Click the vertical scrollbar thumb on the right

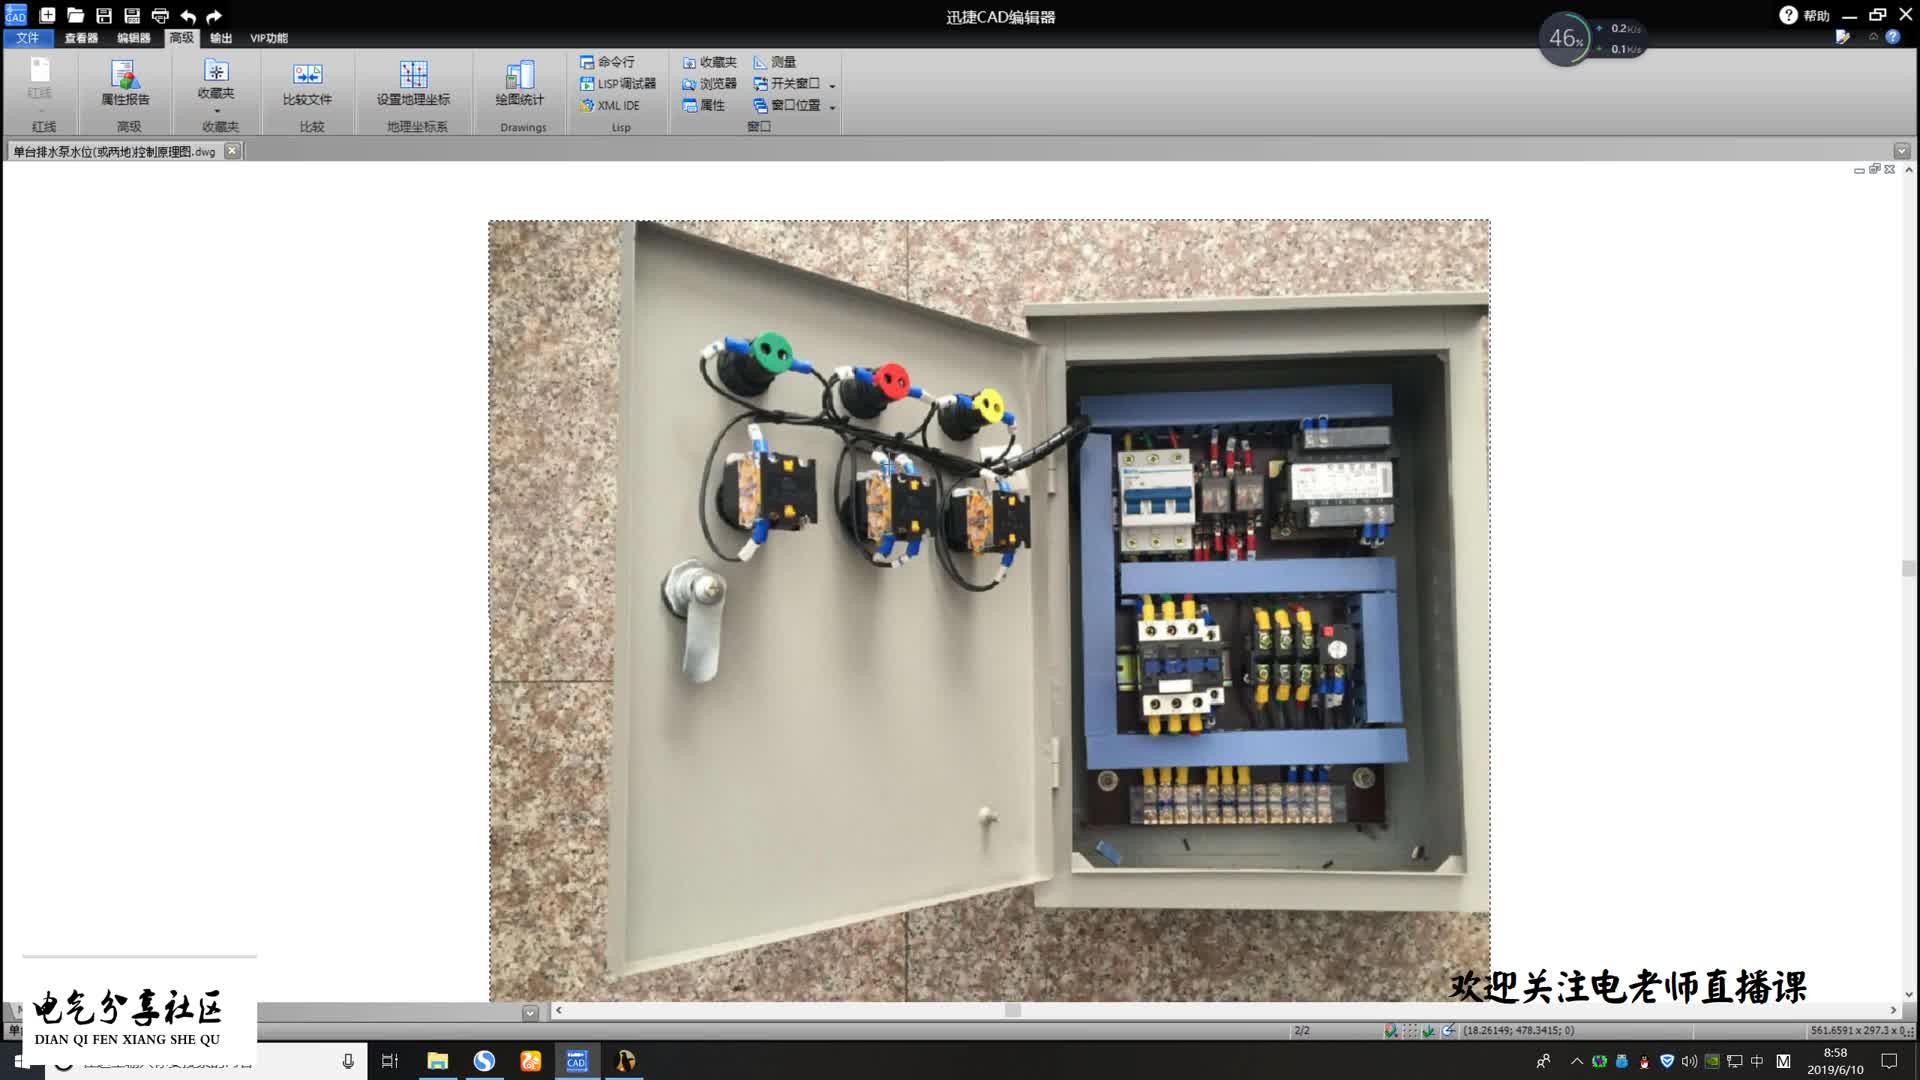(1908, 568)
